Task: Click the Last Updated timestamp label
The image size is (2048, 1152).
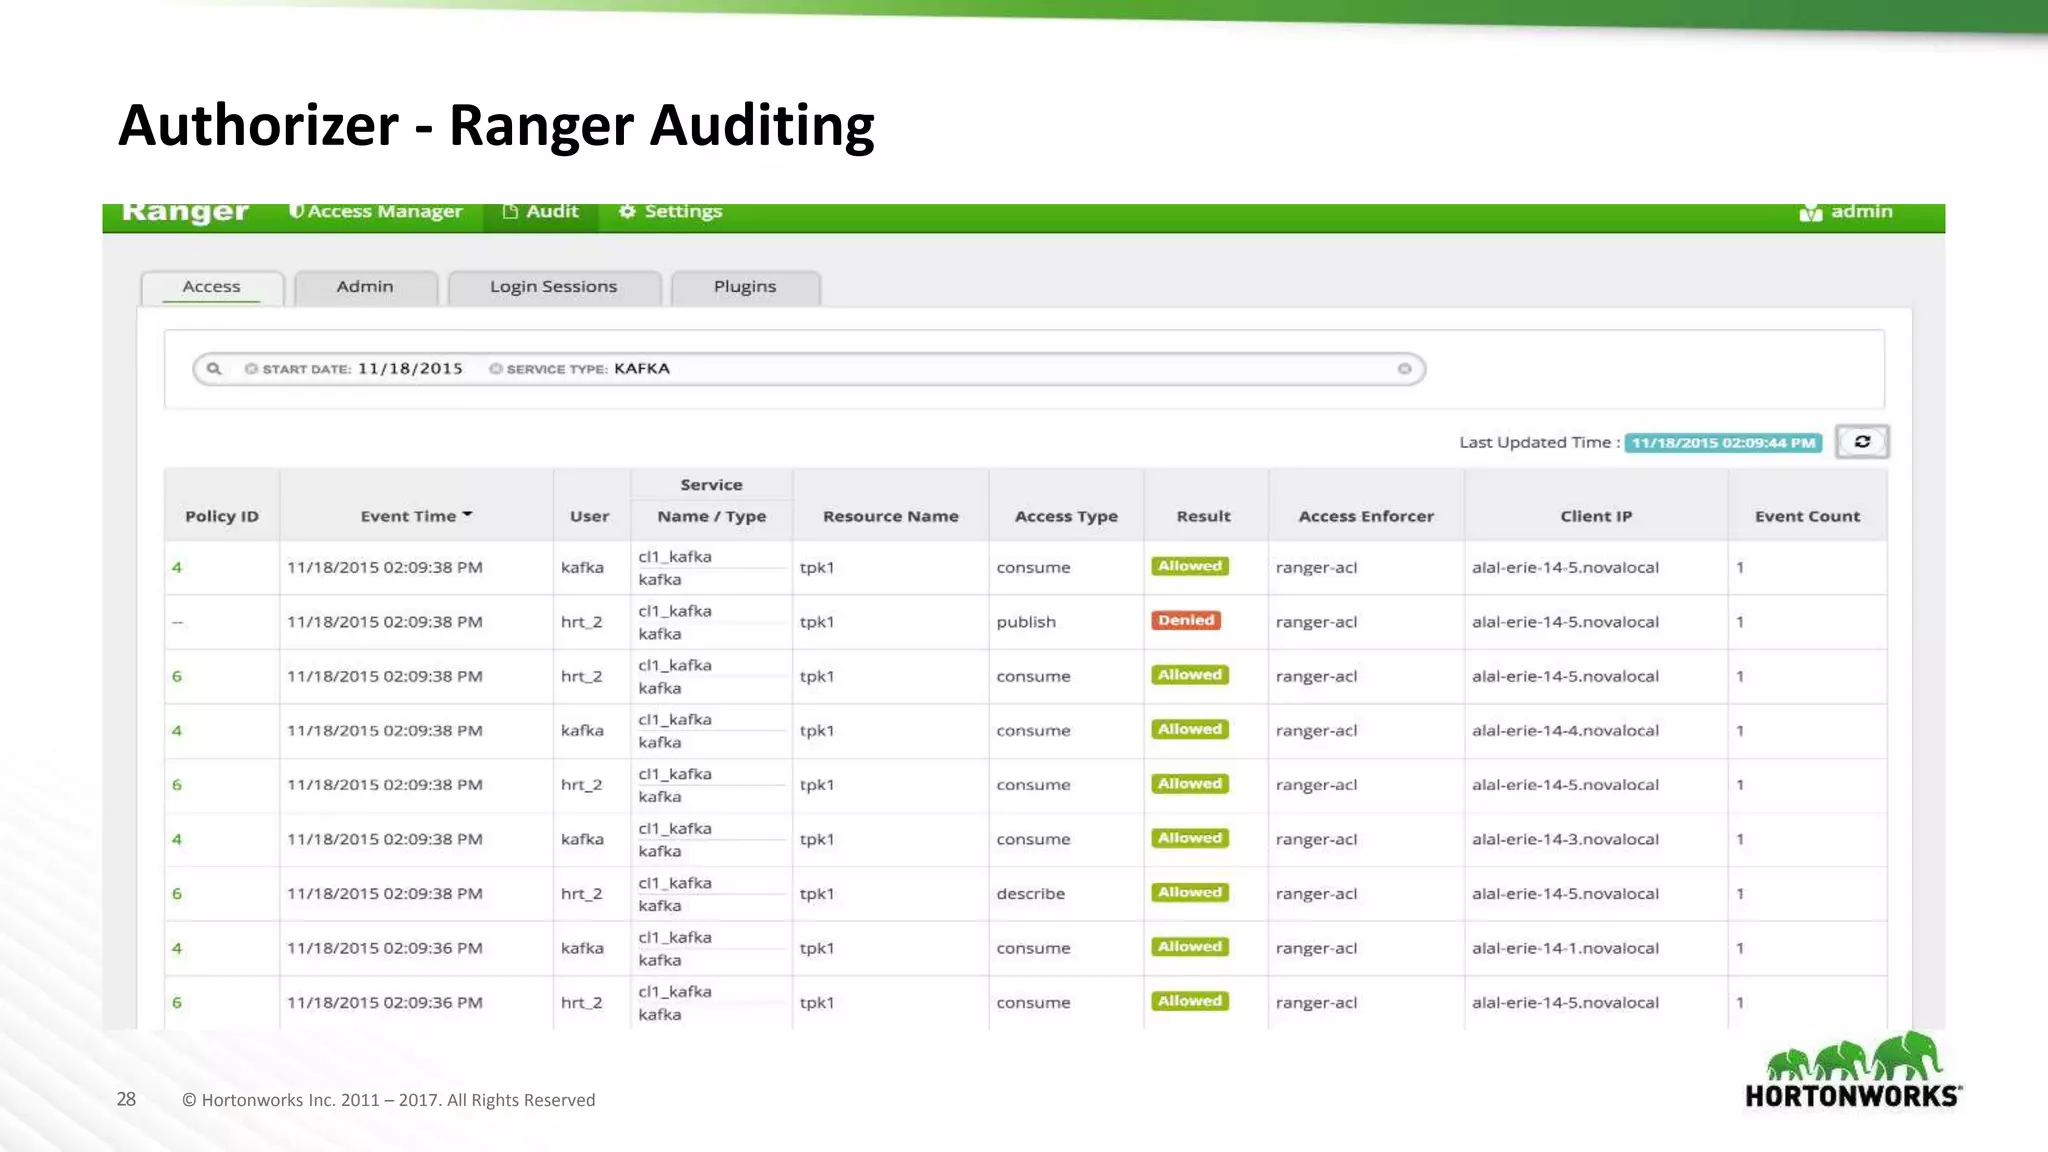Action: coord(1722,443)
